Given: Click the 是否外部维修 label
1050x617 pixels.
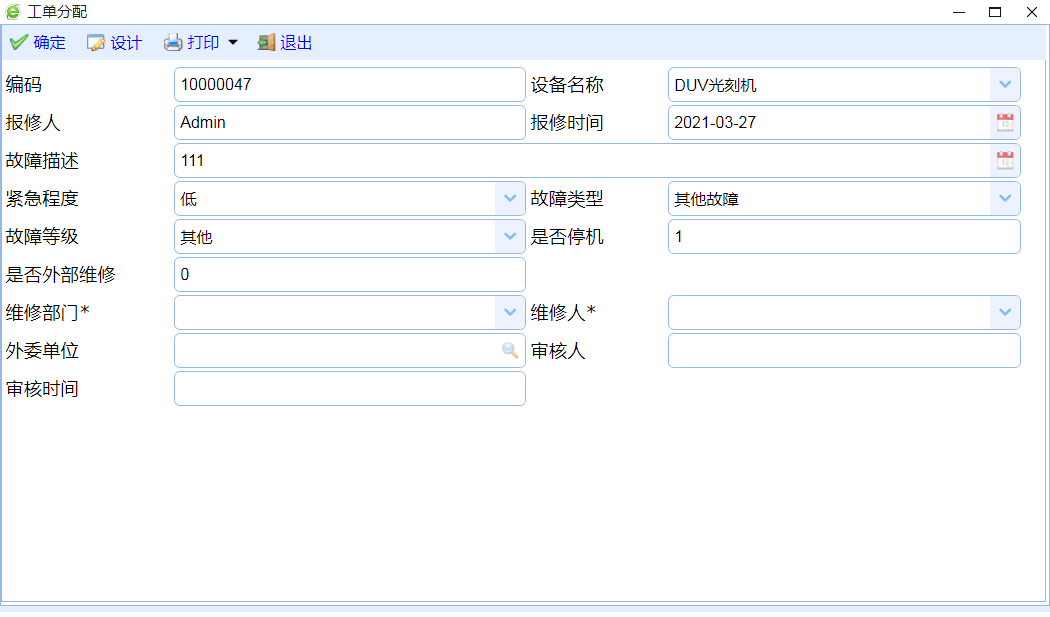Looking at the screenshot, I should pos(60,275).
